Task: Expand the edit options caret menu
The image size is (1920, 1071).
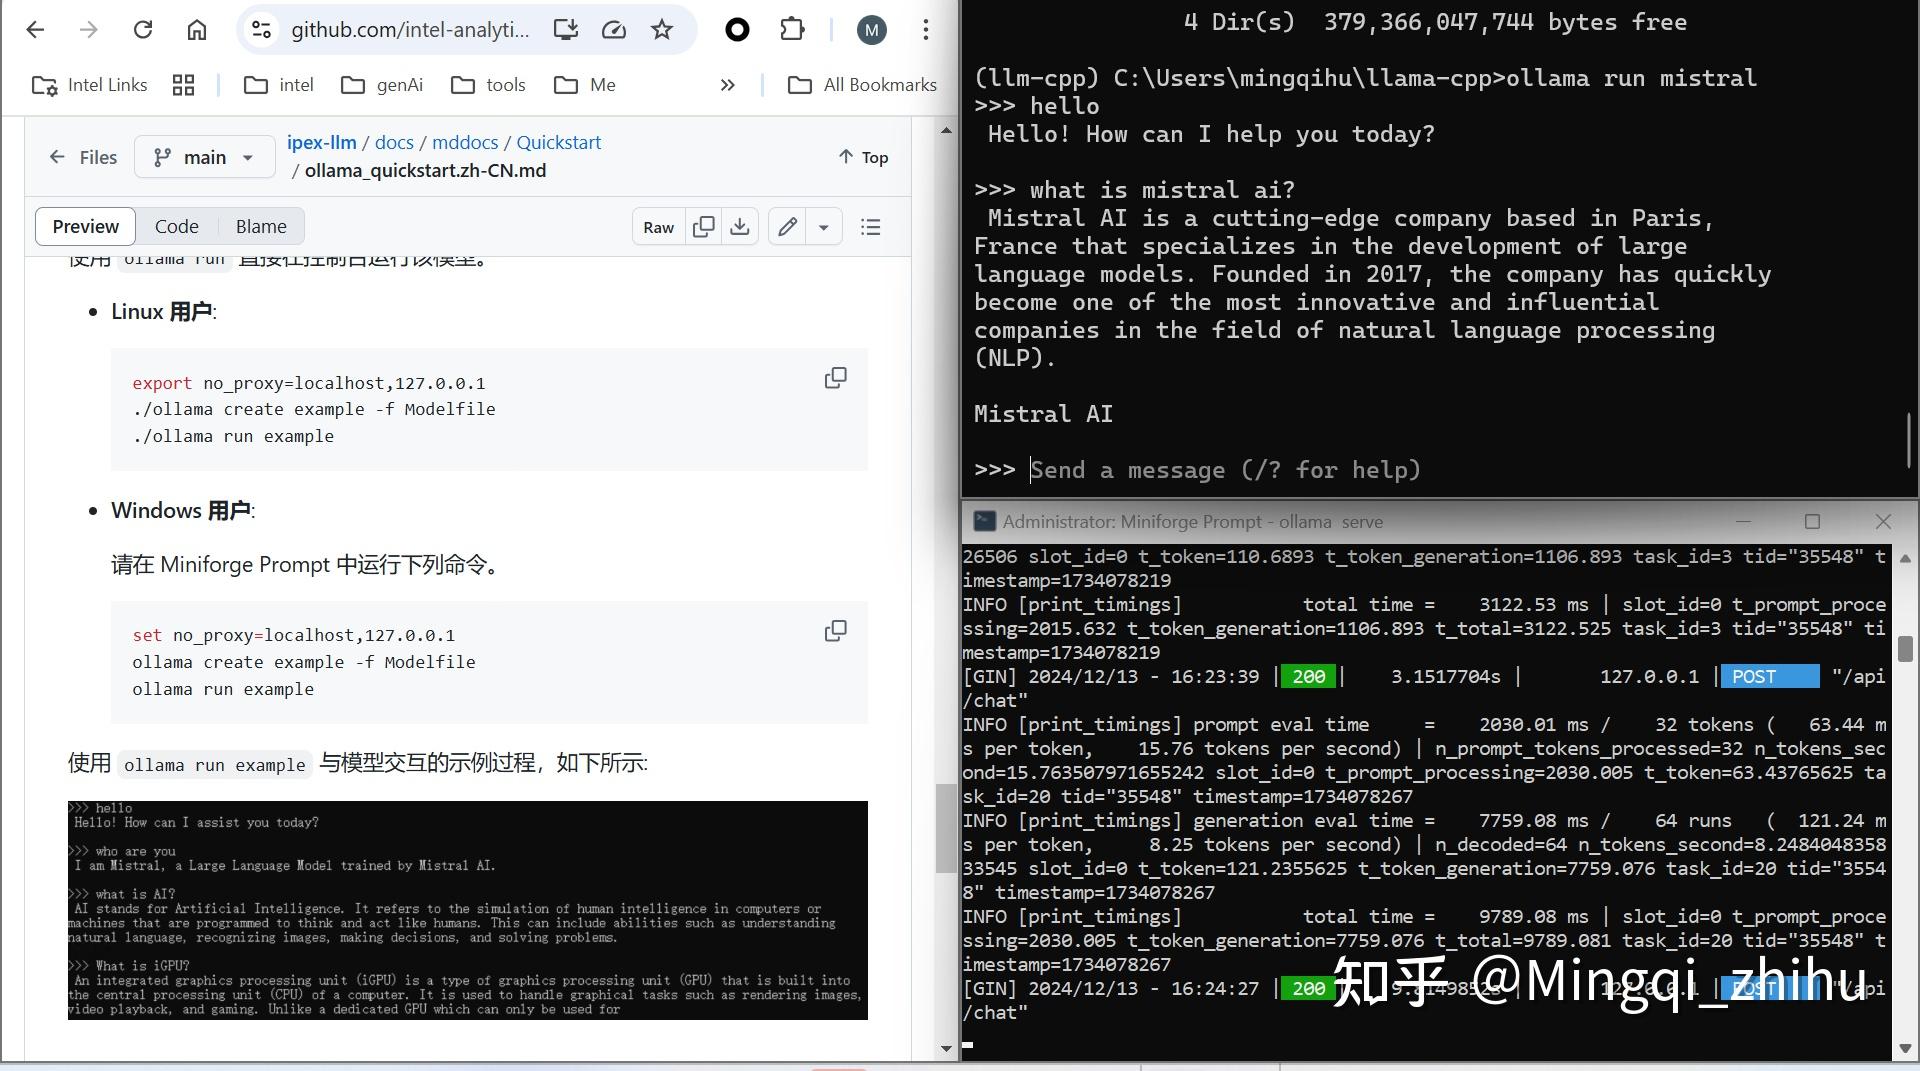Action: [x=823, y=227]
